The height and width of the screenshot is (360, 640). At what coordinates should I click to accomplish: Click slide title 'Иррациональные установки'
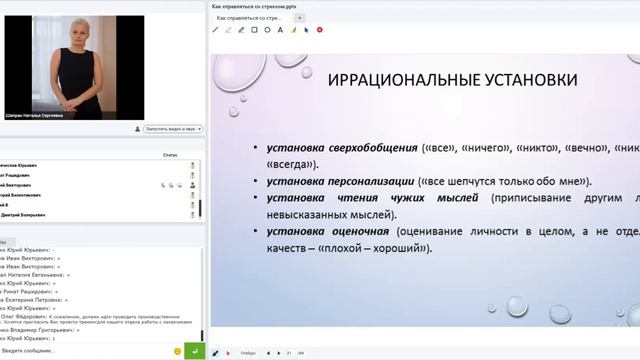[453, 80]
